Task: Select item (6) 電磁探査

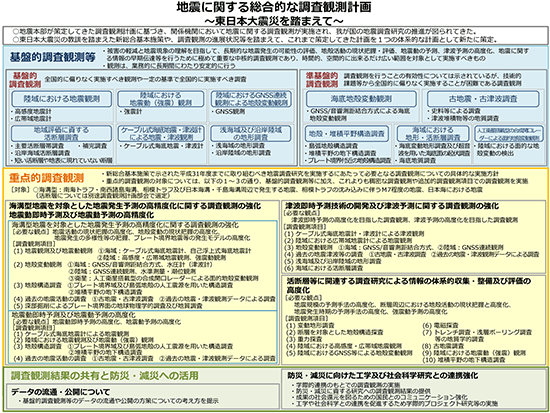Action: click(440, 325)
